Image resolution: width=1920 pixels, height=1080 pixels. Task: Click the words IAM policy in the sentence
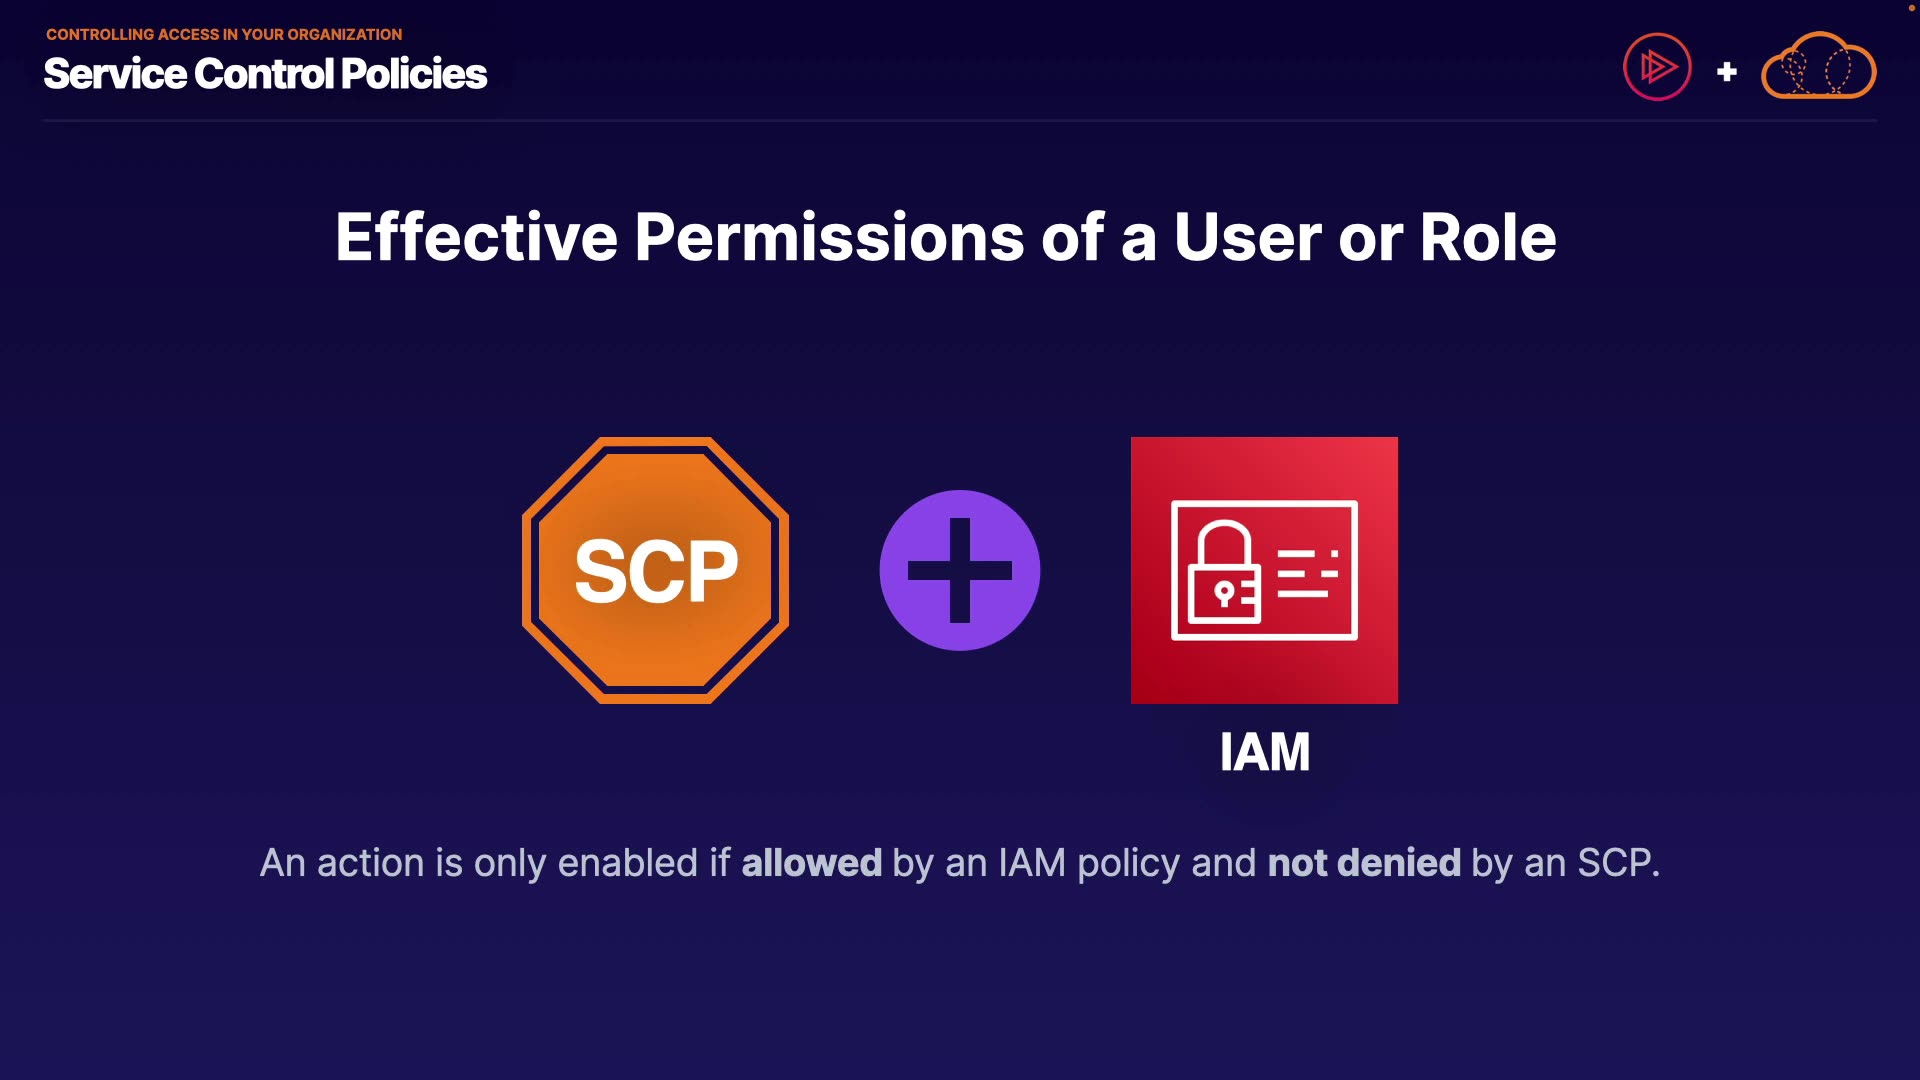point(1088,863)
